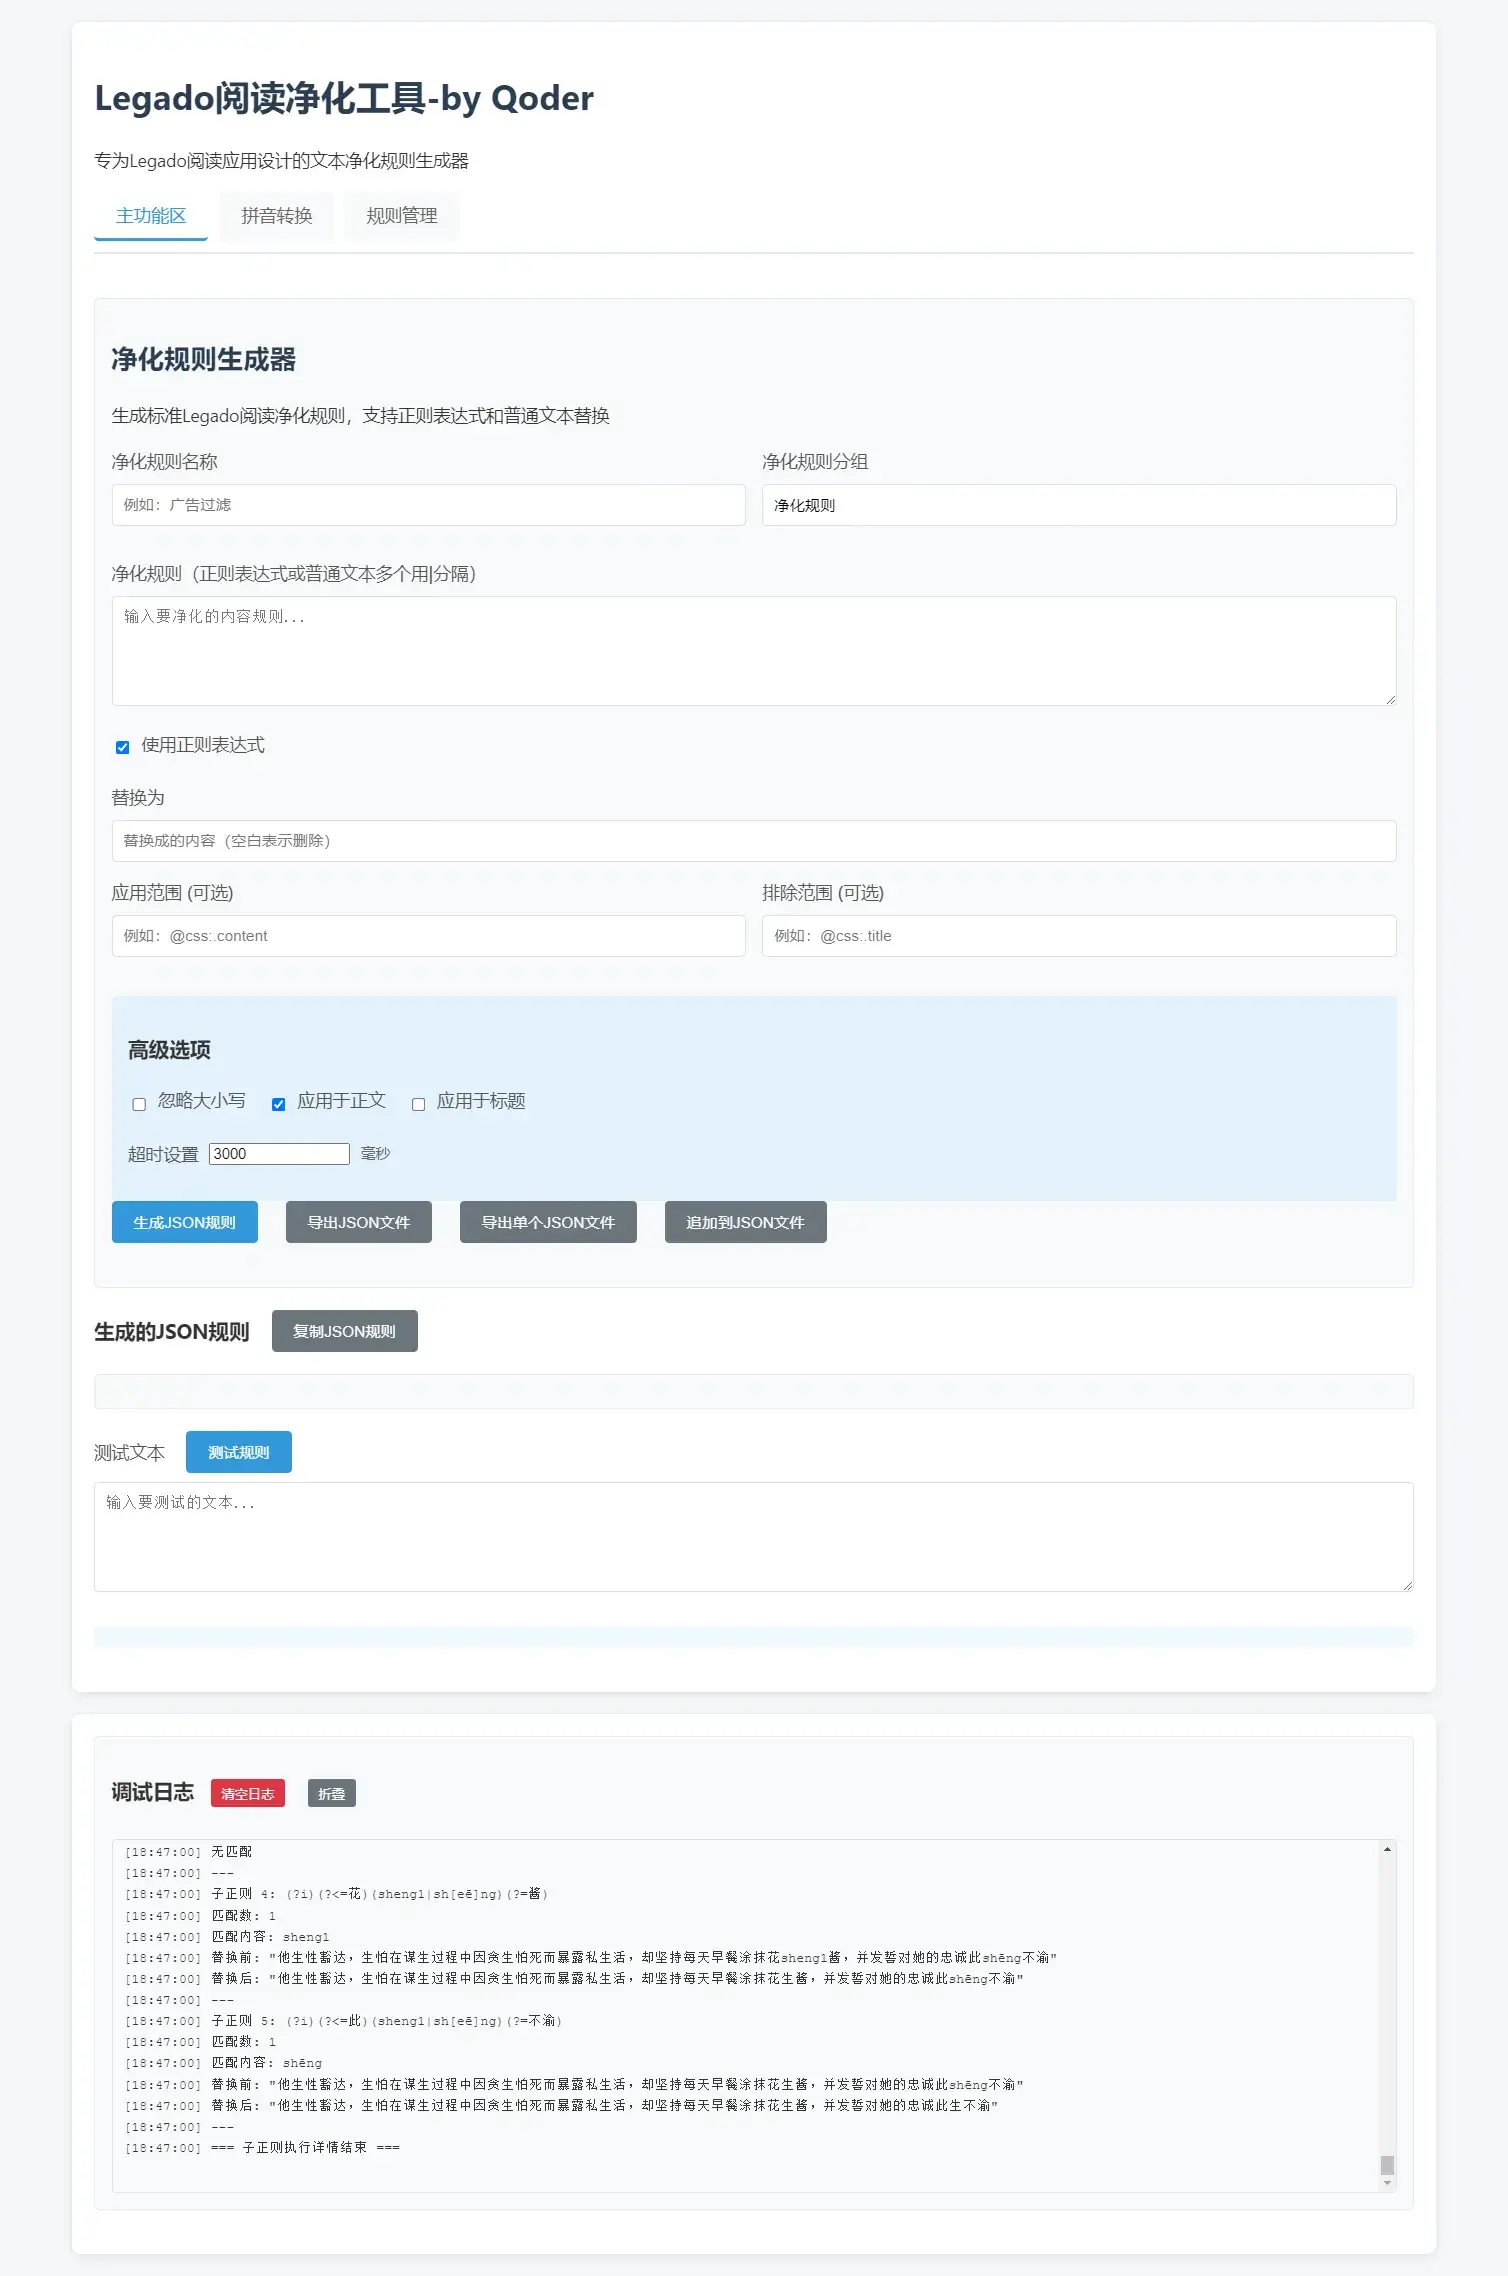Click the debug log scrollbar thumb
Screen dimensions: 1508x2276
(x=1387, y=2165)
